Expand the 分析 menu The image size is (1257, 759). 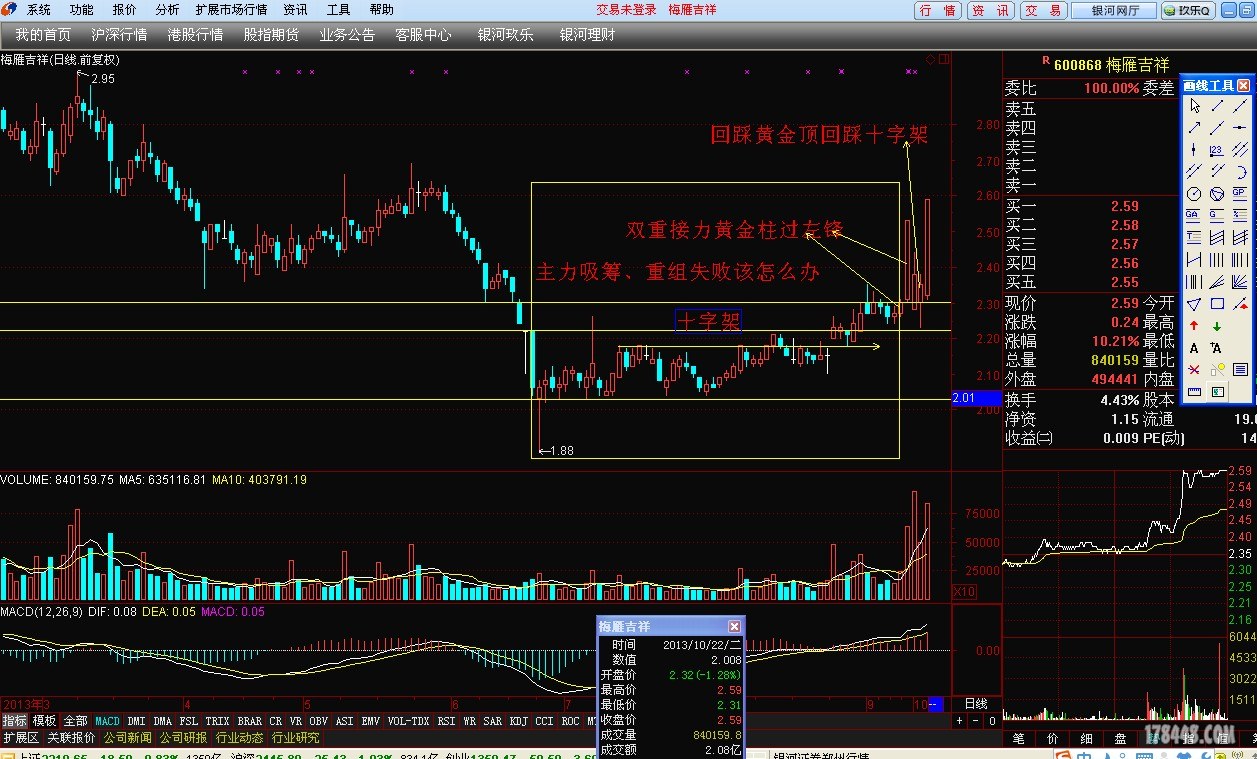(168, 10)
